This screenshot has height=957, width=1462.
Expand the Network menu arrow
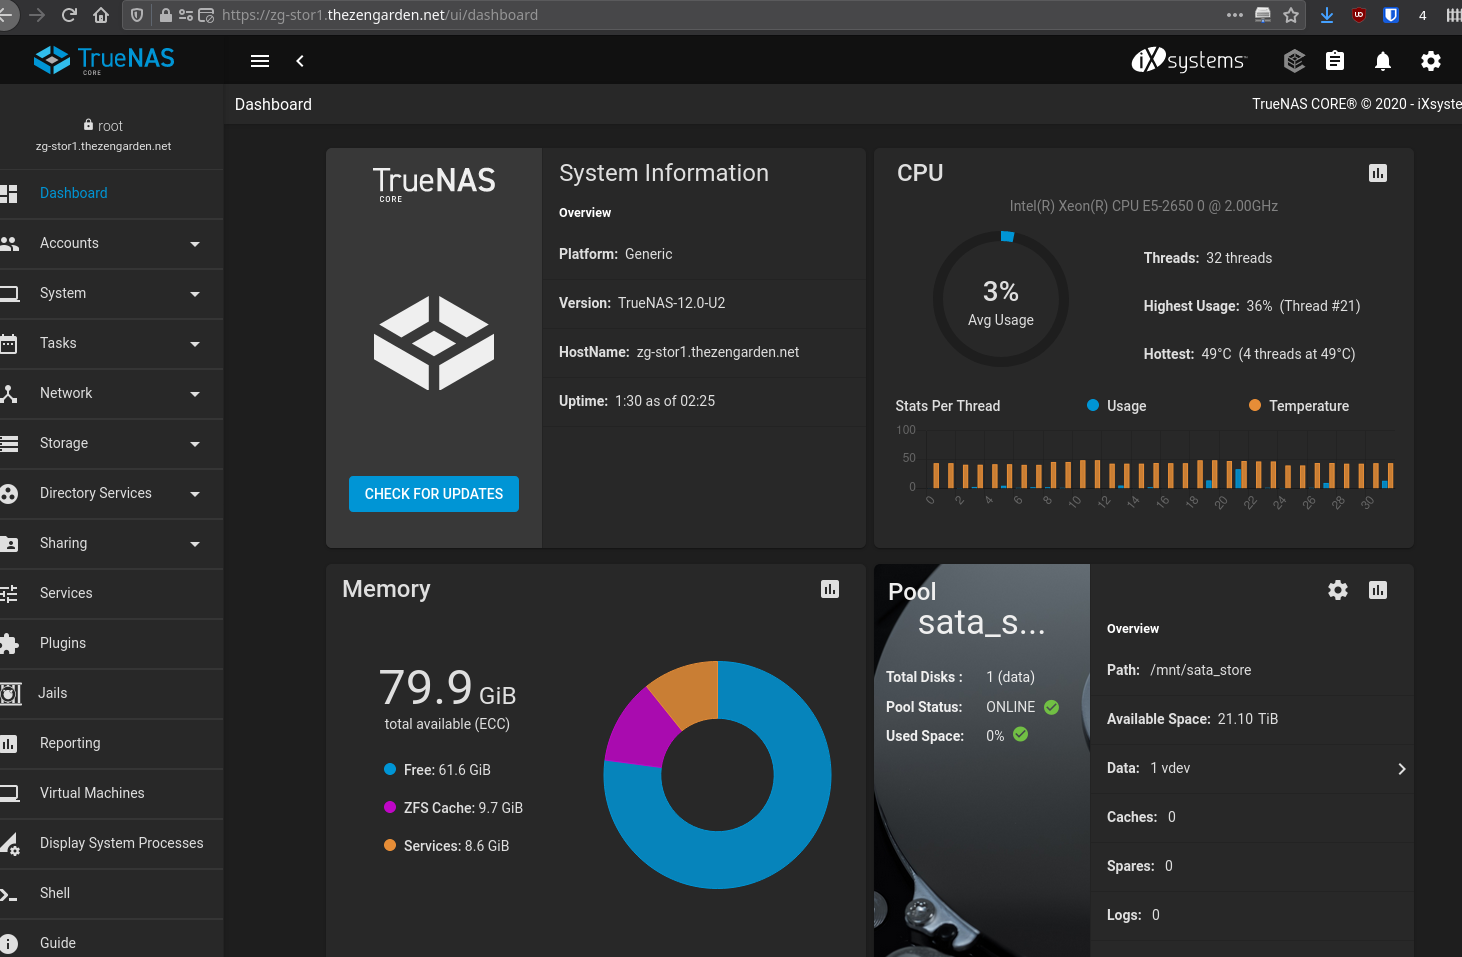(195, 394)
